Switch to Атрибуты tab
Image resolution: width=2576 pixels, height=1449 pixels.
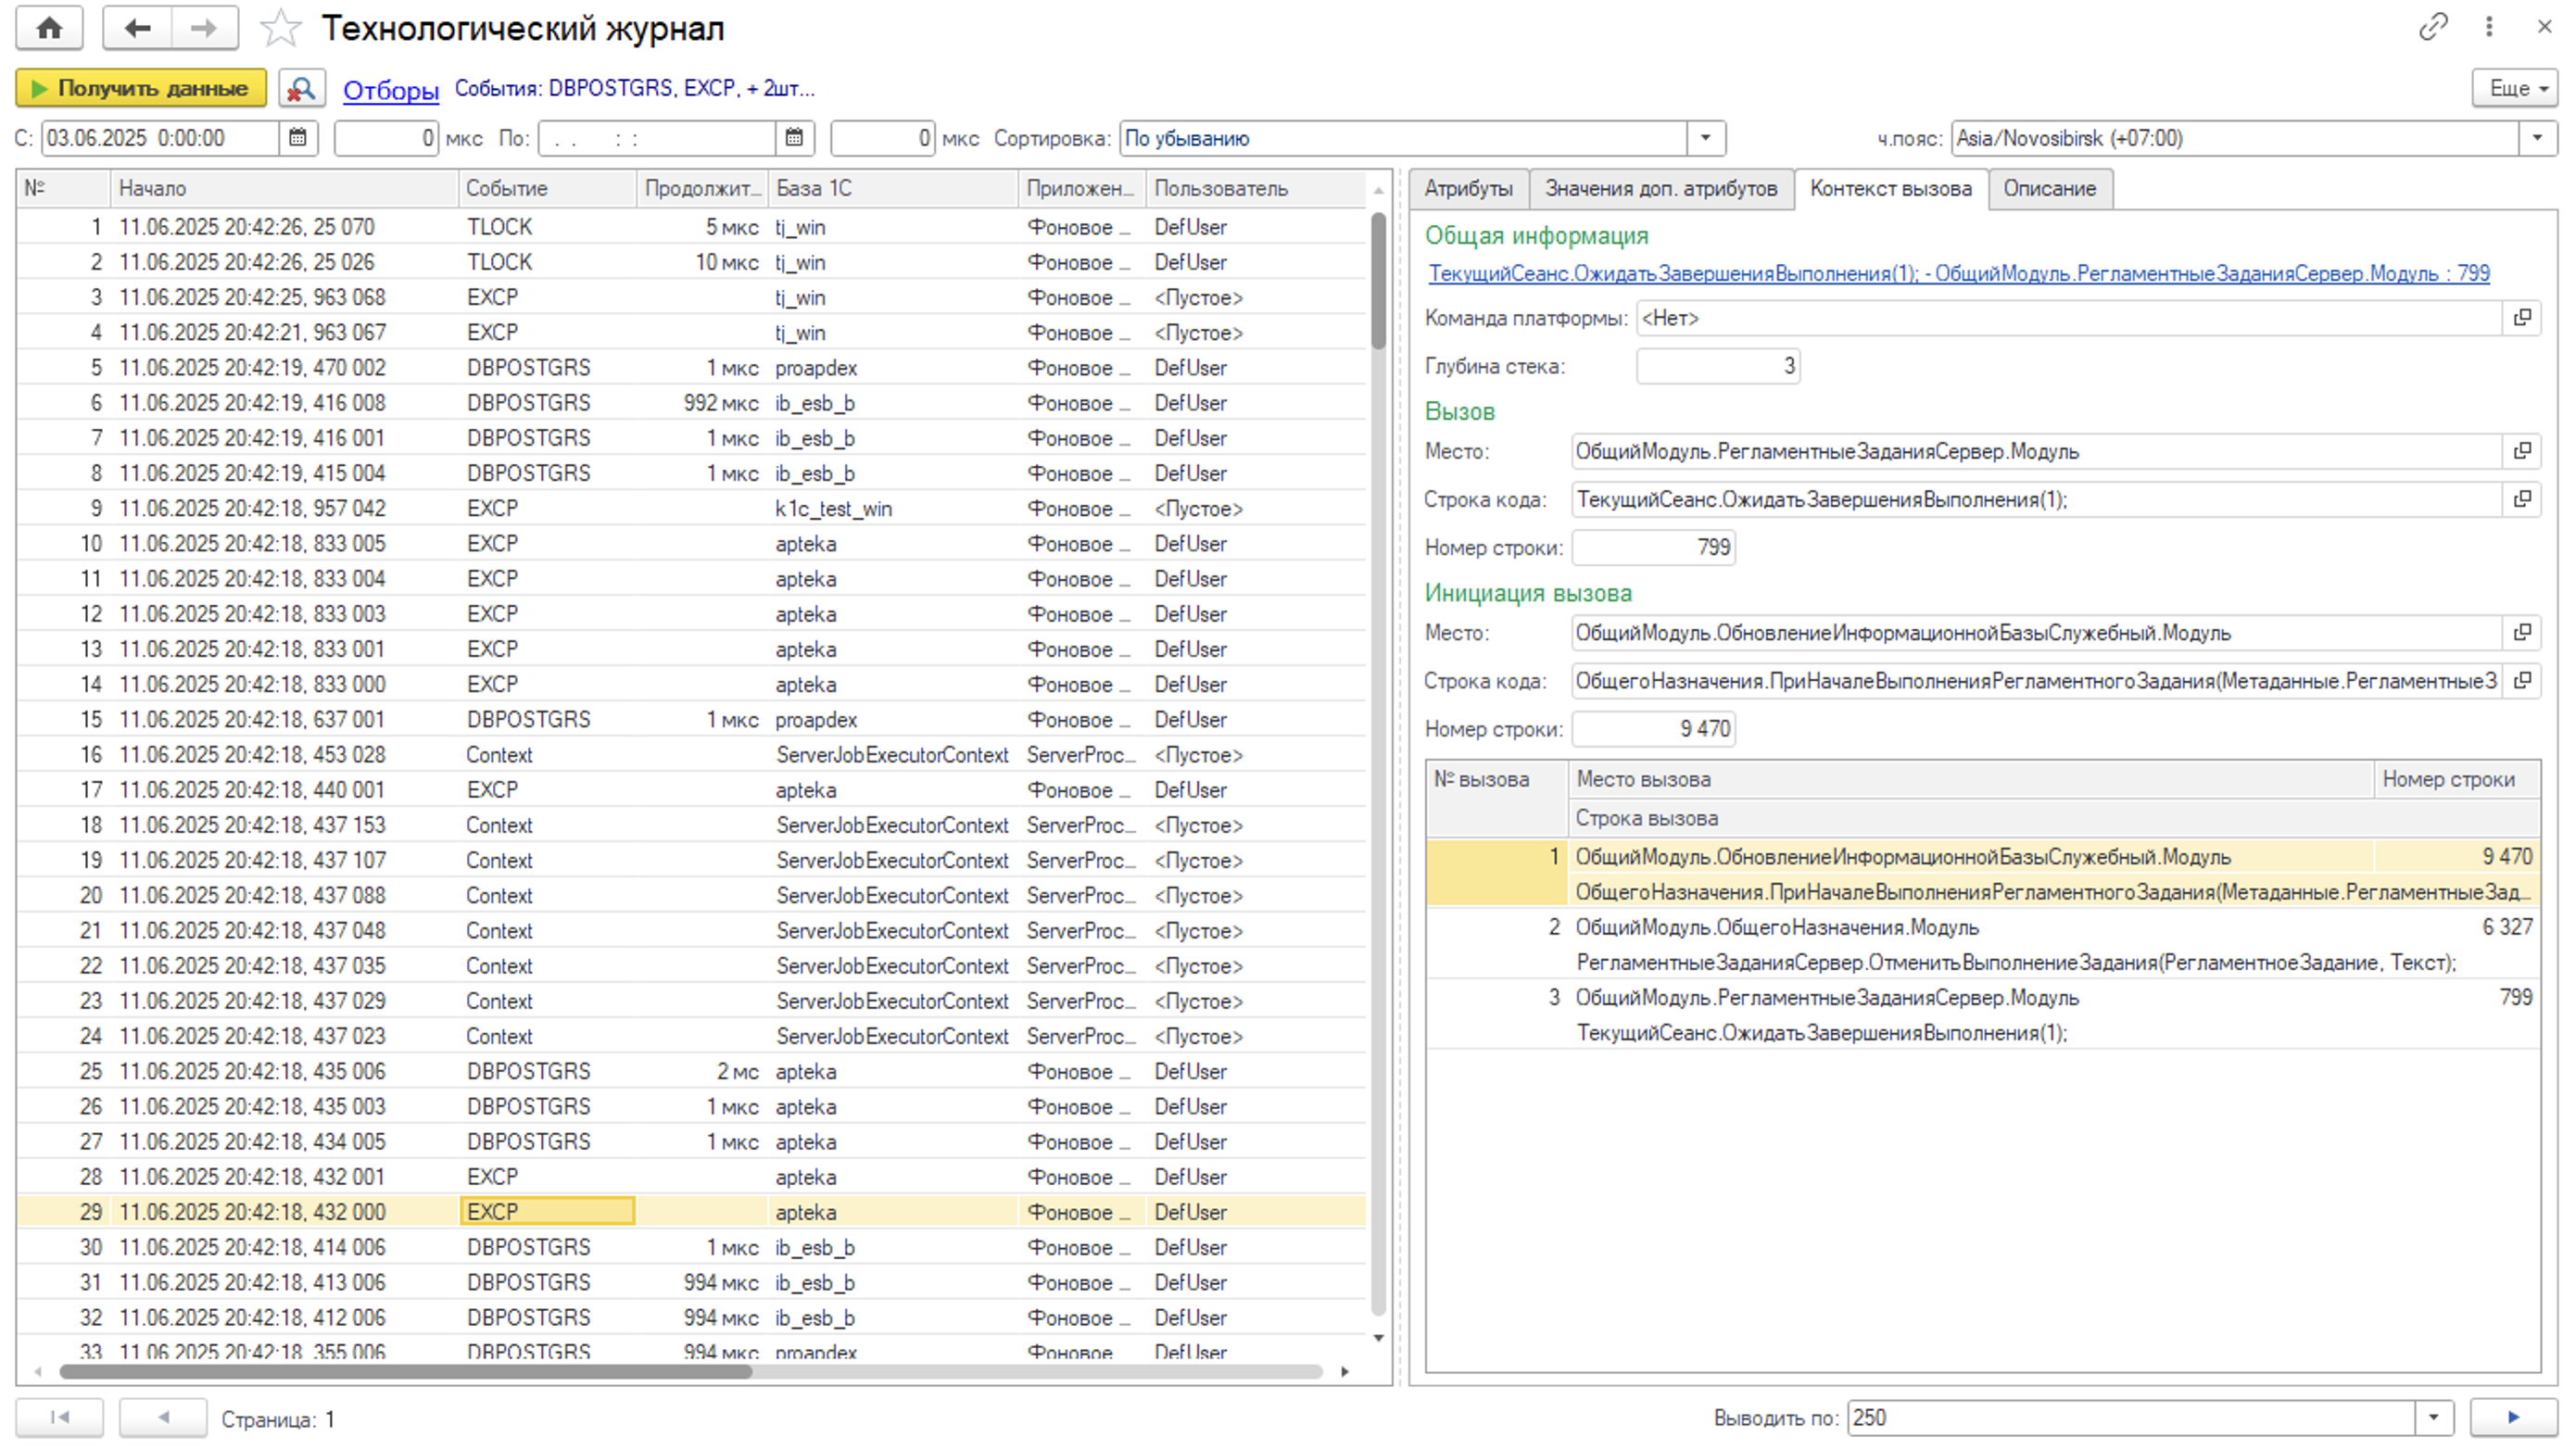click(x=1467, y=189)
